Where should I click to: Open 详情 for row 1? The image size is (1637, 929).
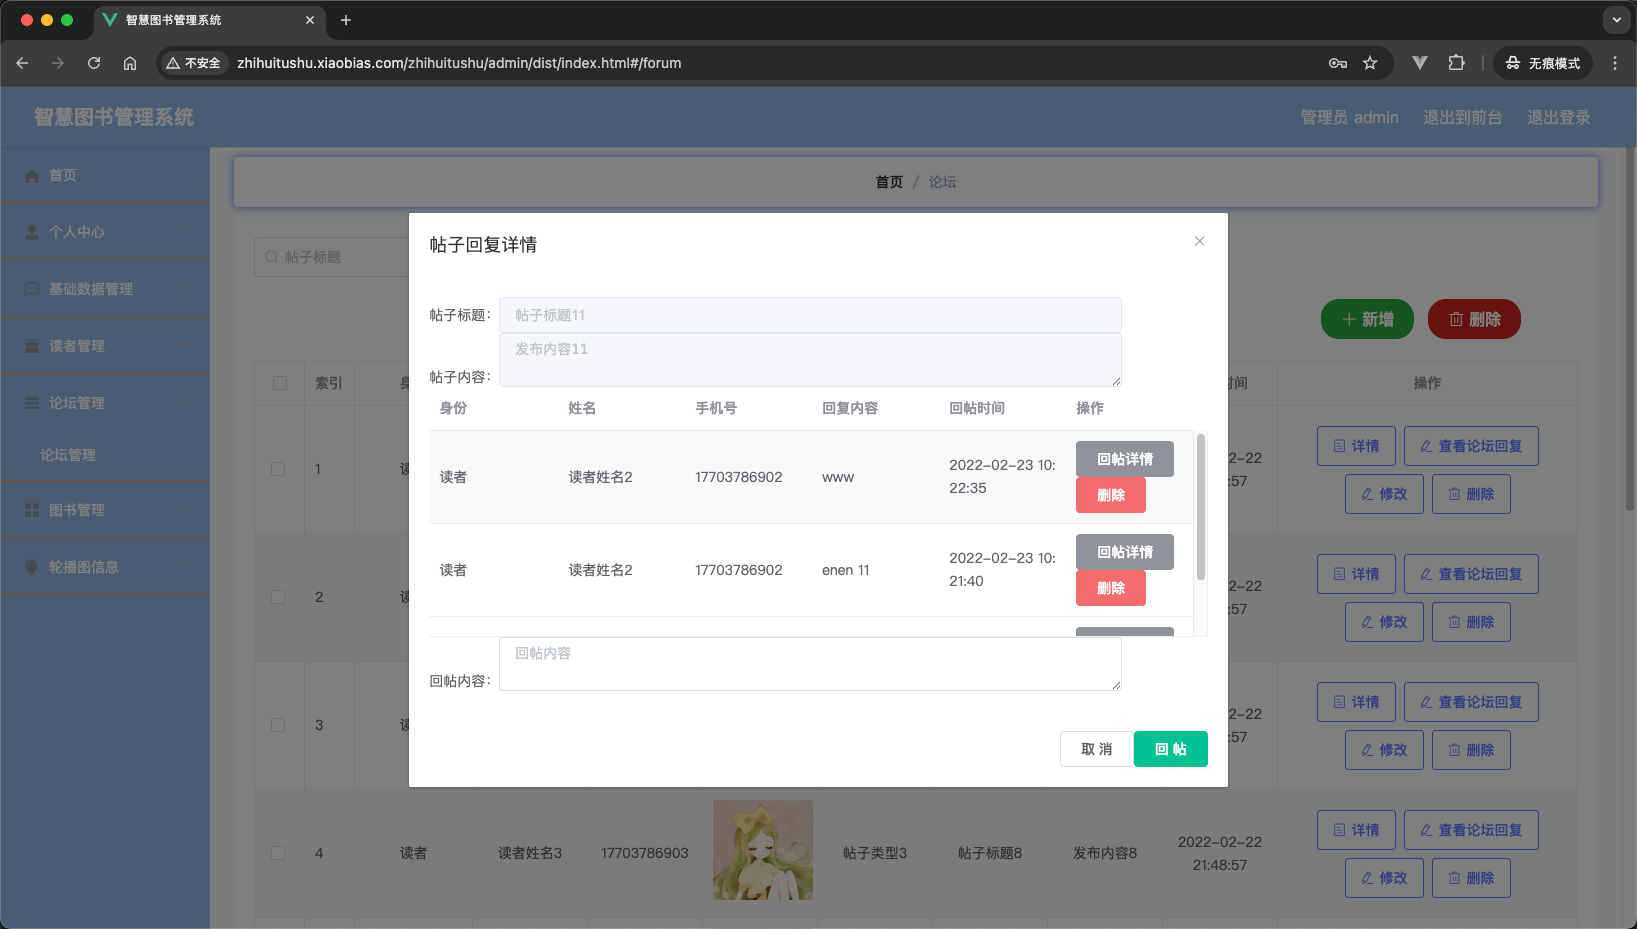(1355, 446)
